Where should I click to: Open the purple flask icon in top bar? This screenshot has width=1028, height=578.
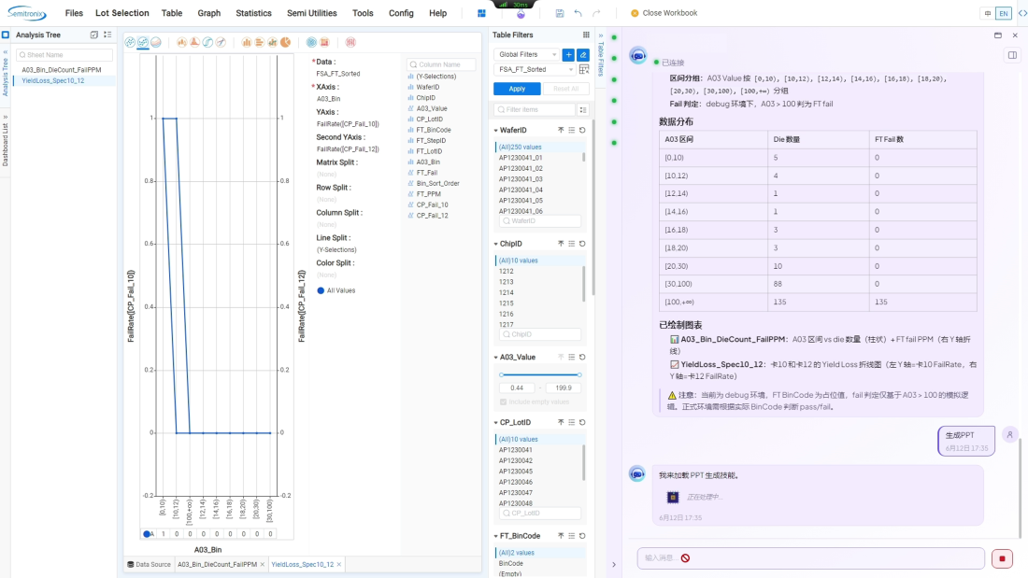[x=521, y=14]
